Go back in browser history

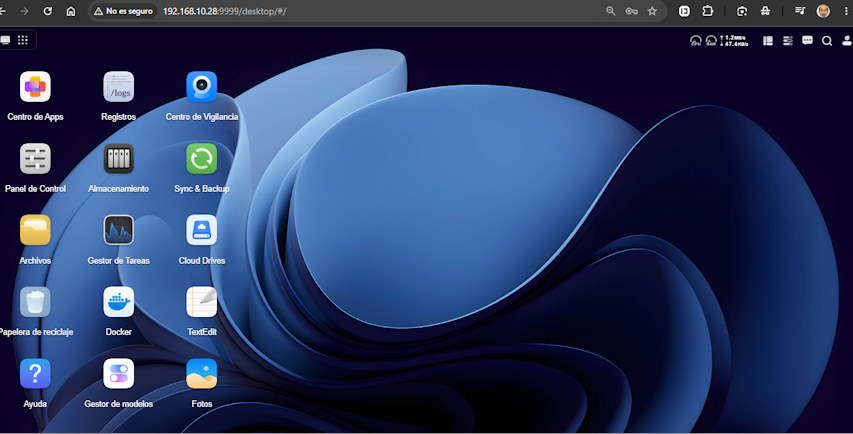coord(3,11)
